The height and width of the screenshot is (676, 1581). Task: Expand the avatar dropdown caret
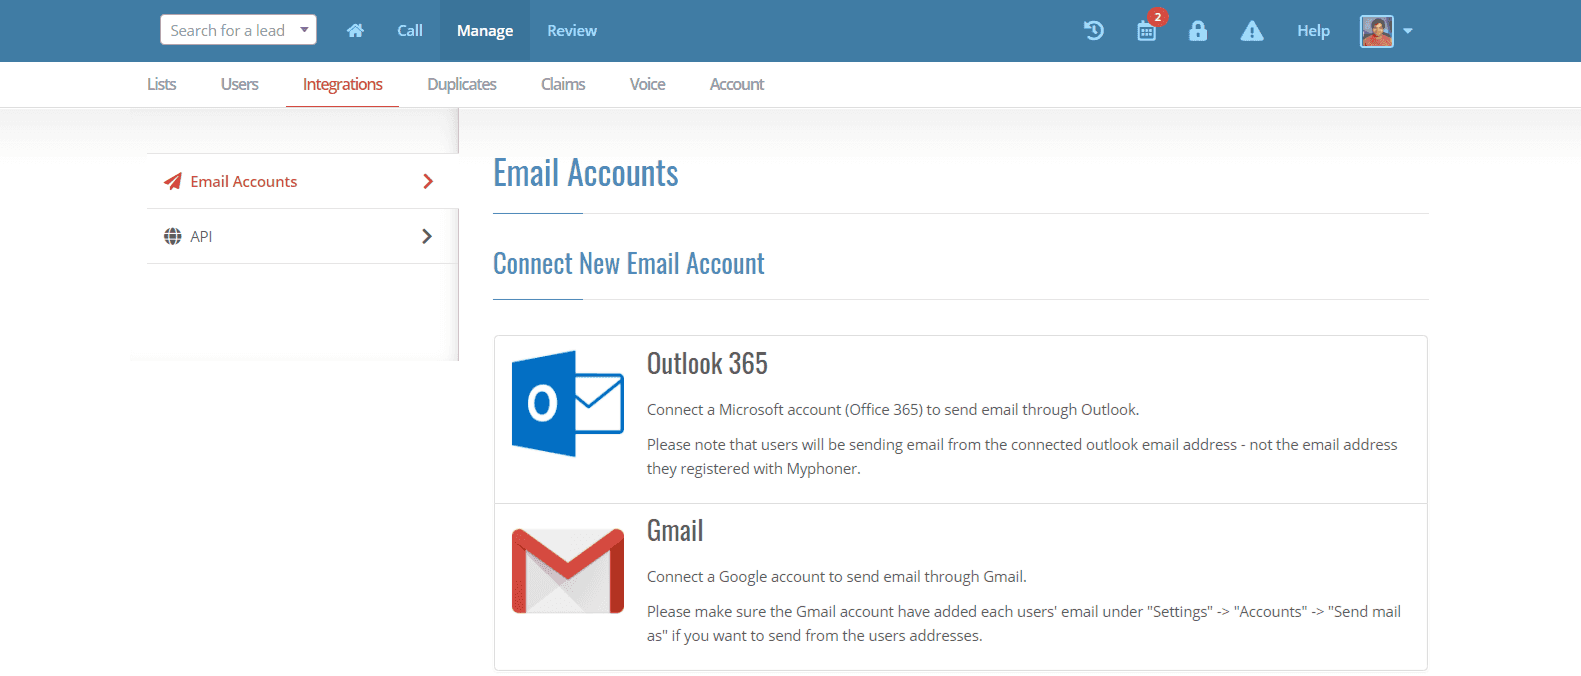[x=1408, y=31]
